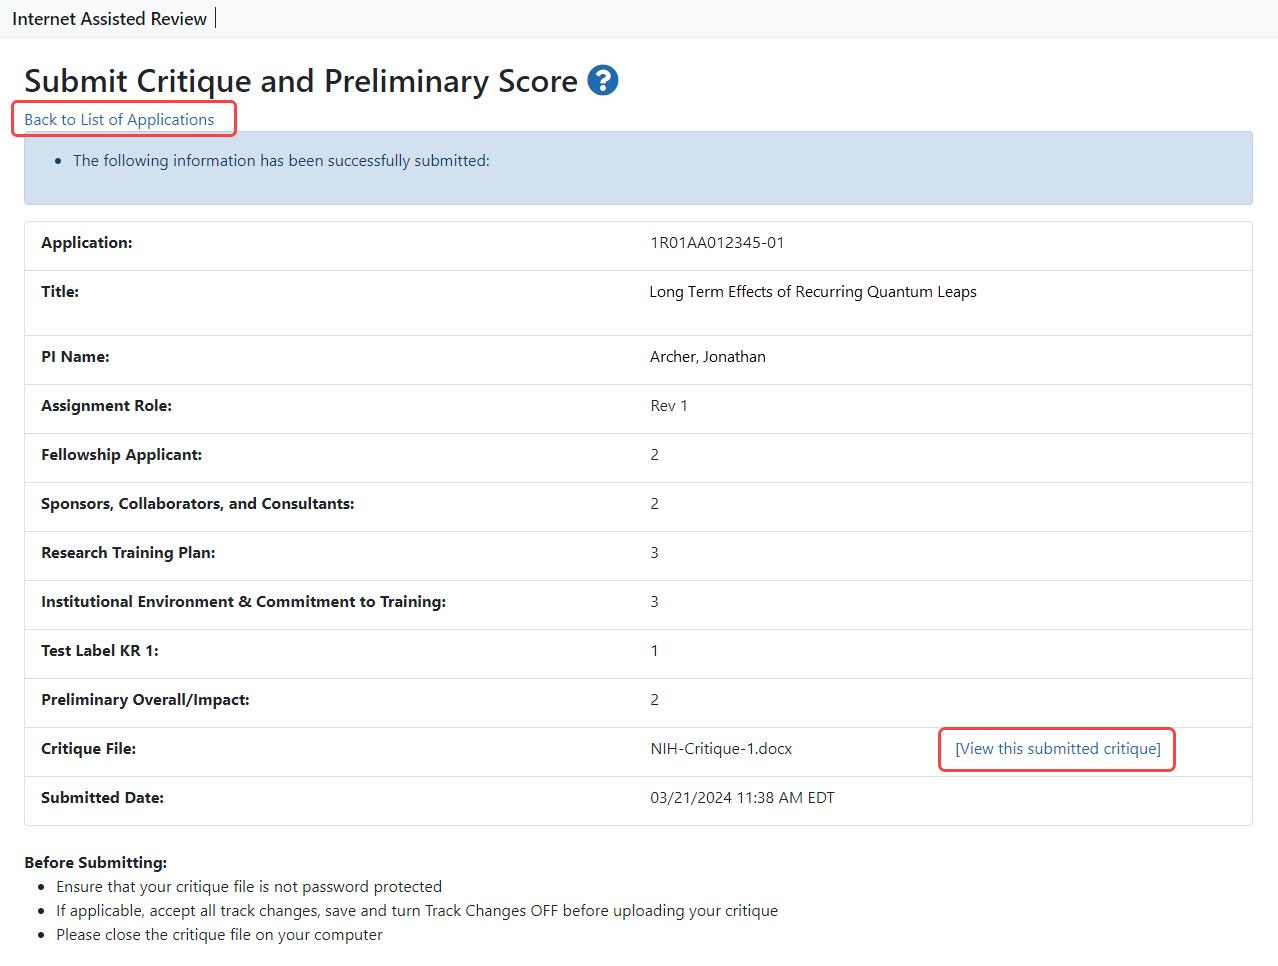
Task: Click the title Long Term Effects of Recurring Quantum Leaps
Action: coord(812,292)
